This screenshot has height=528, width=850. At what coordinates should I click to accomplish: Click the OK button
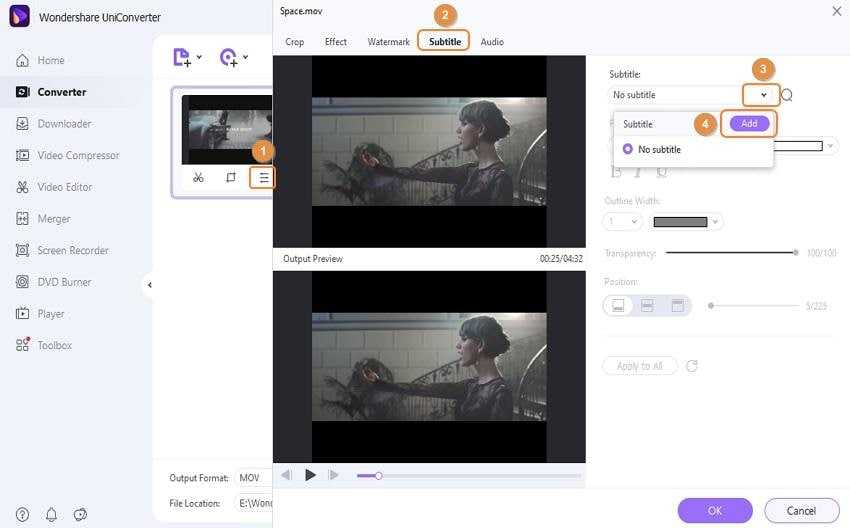714,510
